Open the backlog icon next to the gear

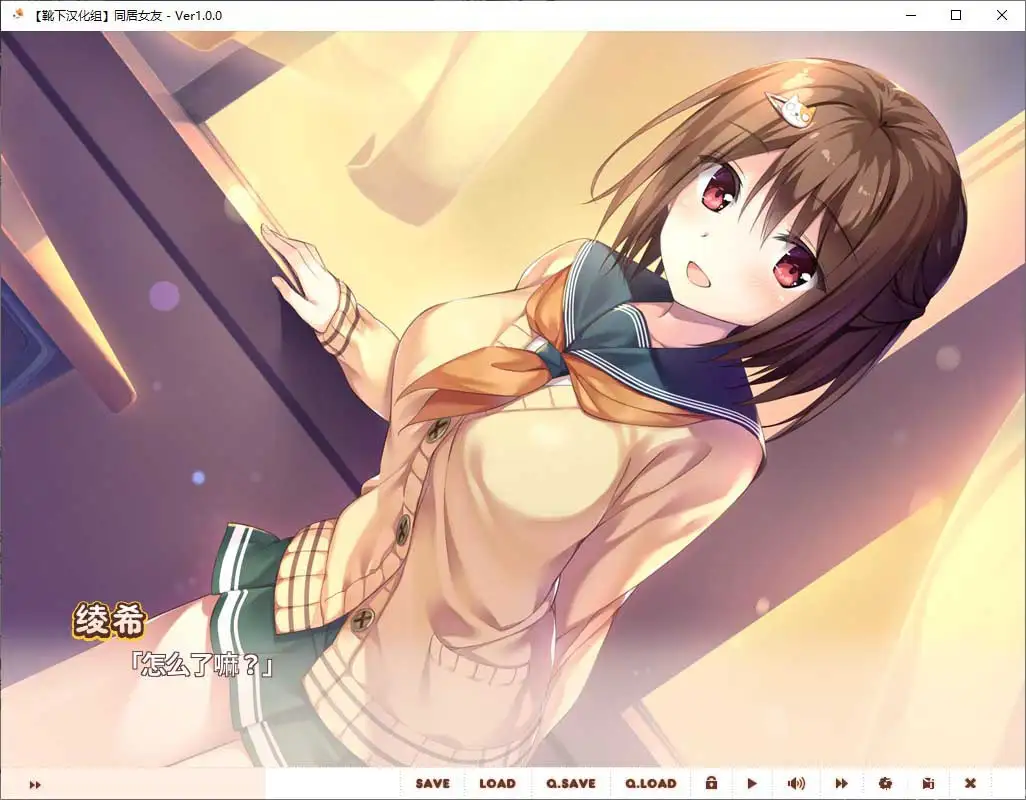[928, 783]
